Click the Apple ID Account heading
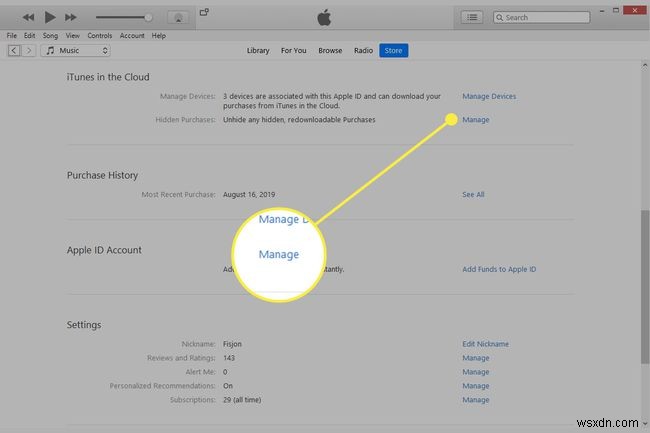The width and height of the screenshot is (650, 433). [104, 250]
